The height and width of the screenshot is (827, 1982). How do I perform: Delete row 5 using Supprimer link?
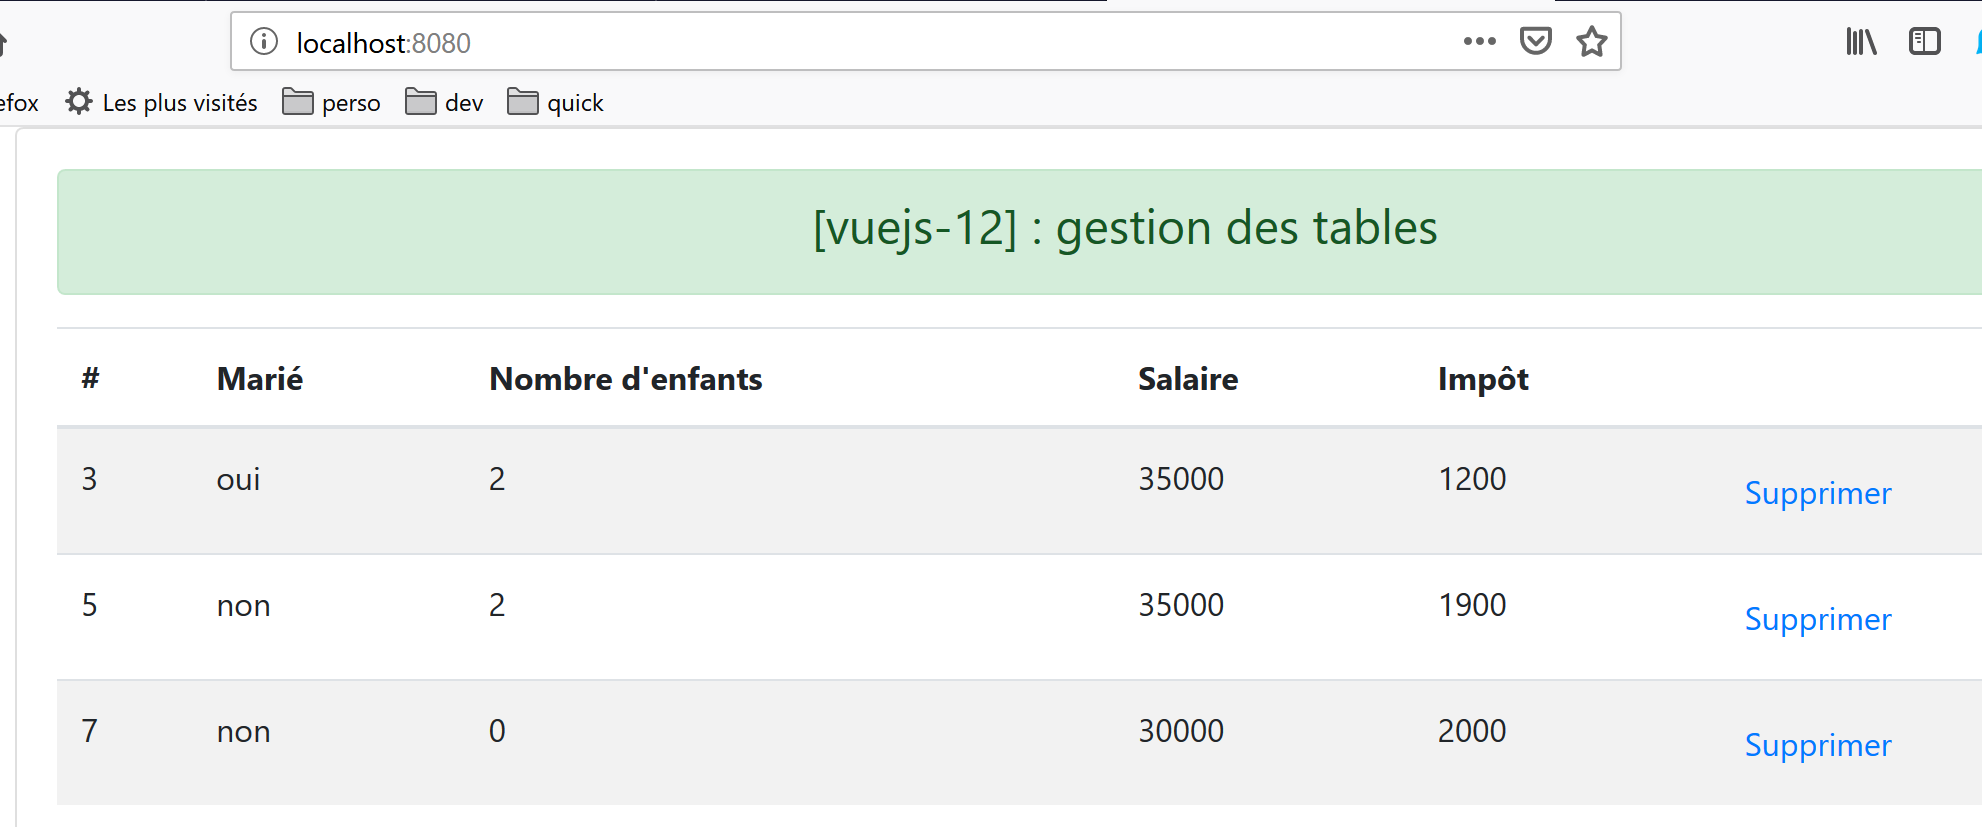coord(1817,619)
